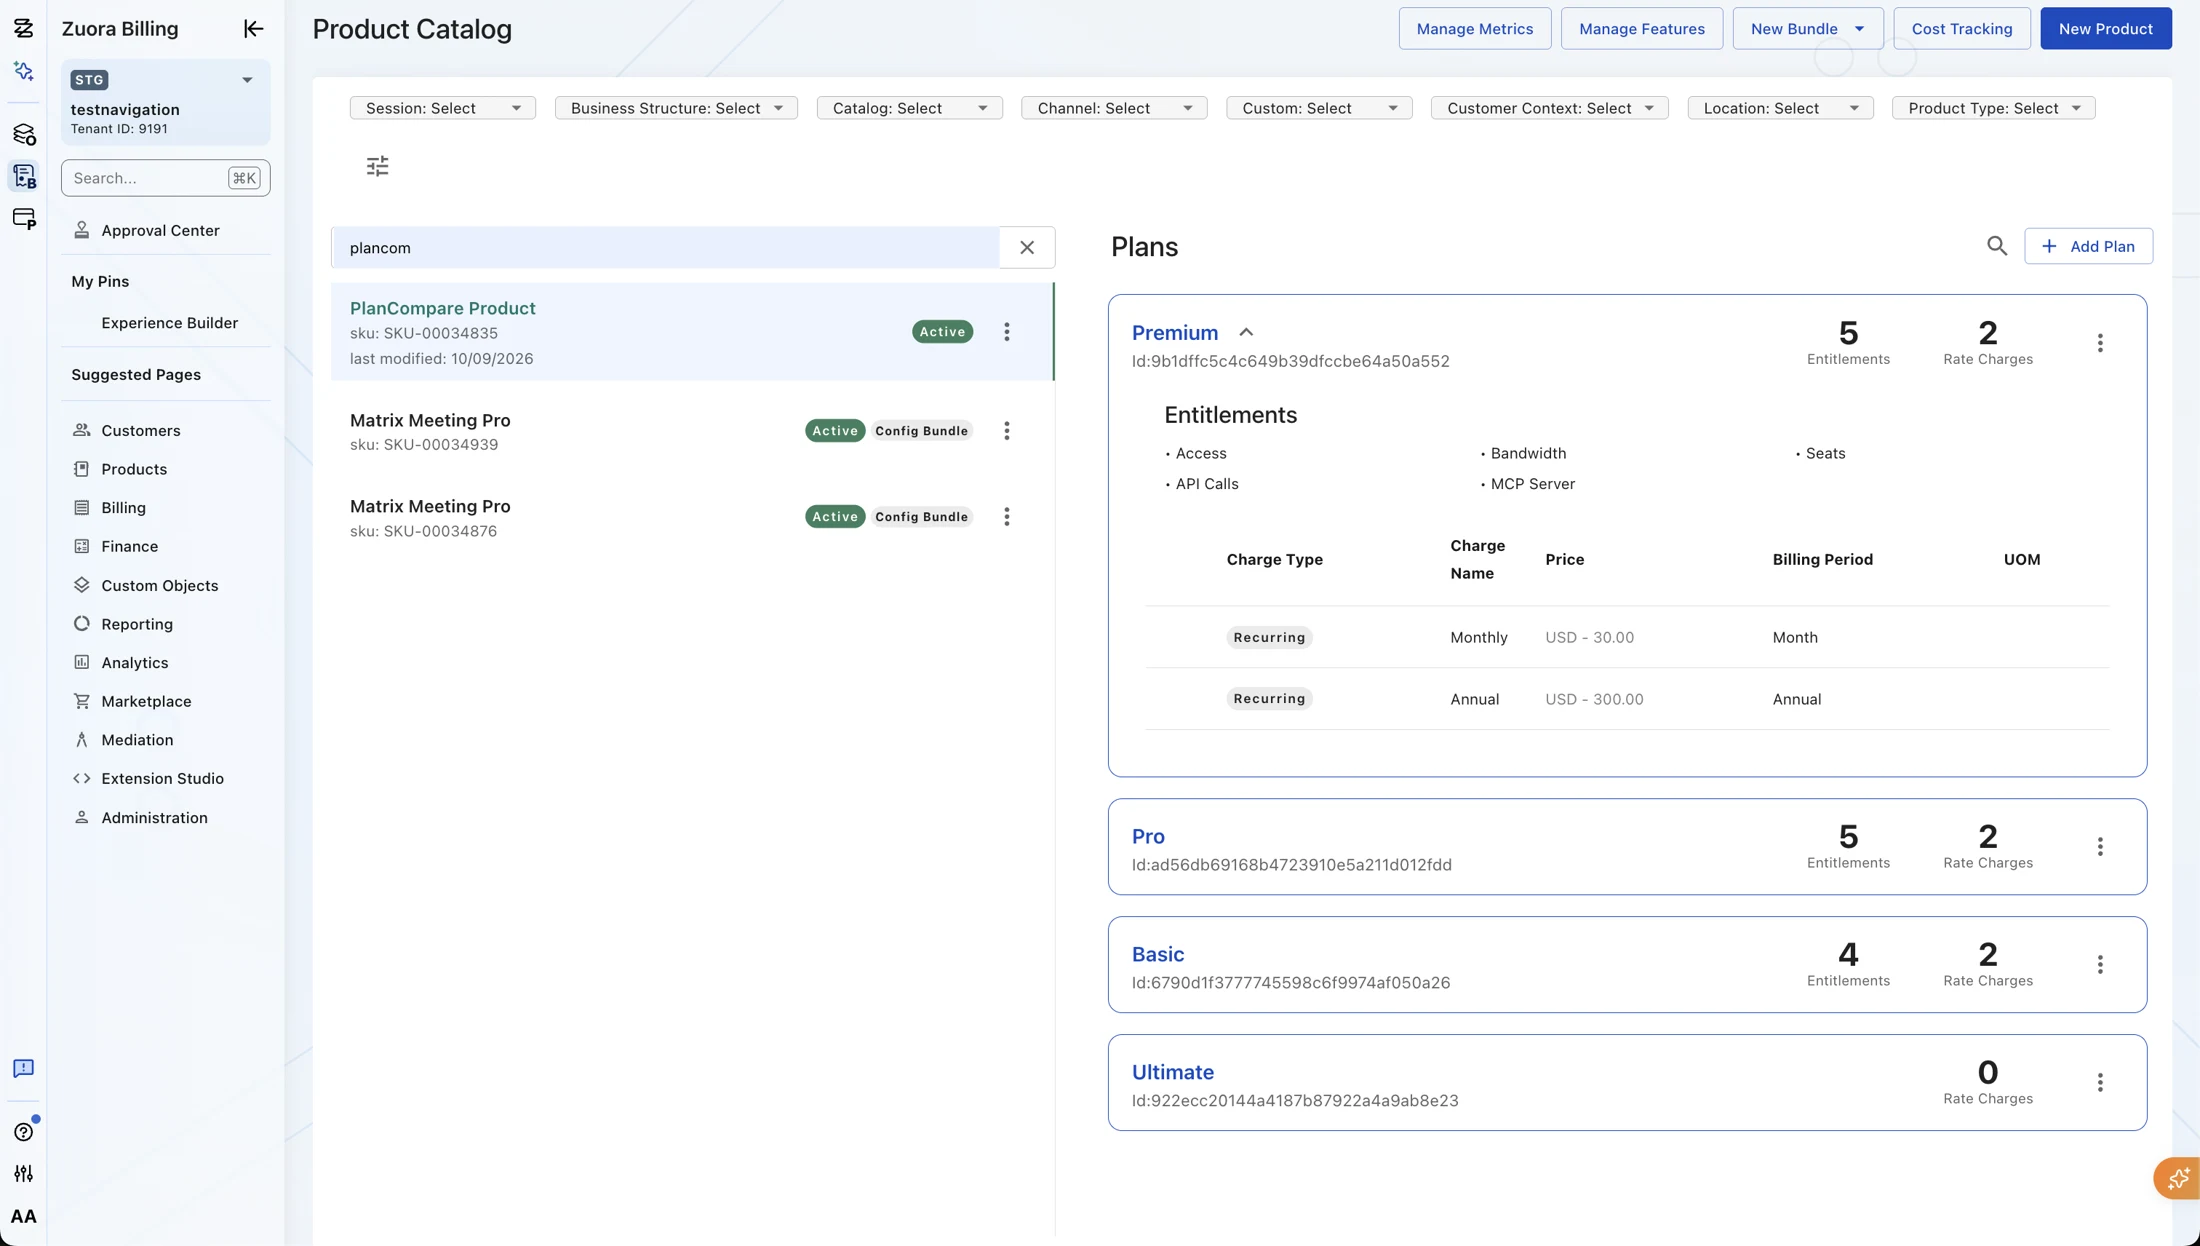Click the Cost Tracking button
The image size is (2200, 1246).
click(x=1961, y=29)
